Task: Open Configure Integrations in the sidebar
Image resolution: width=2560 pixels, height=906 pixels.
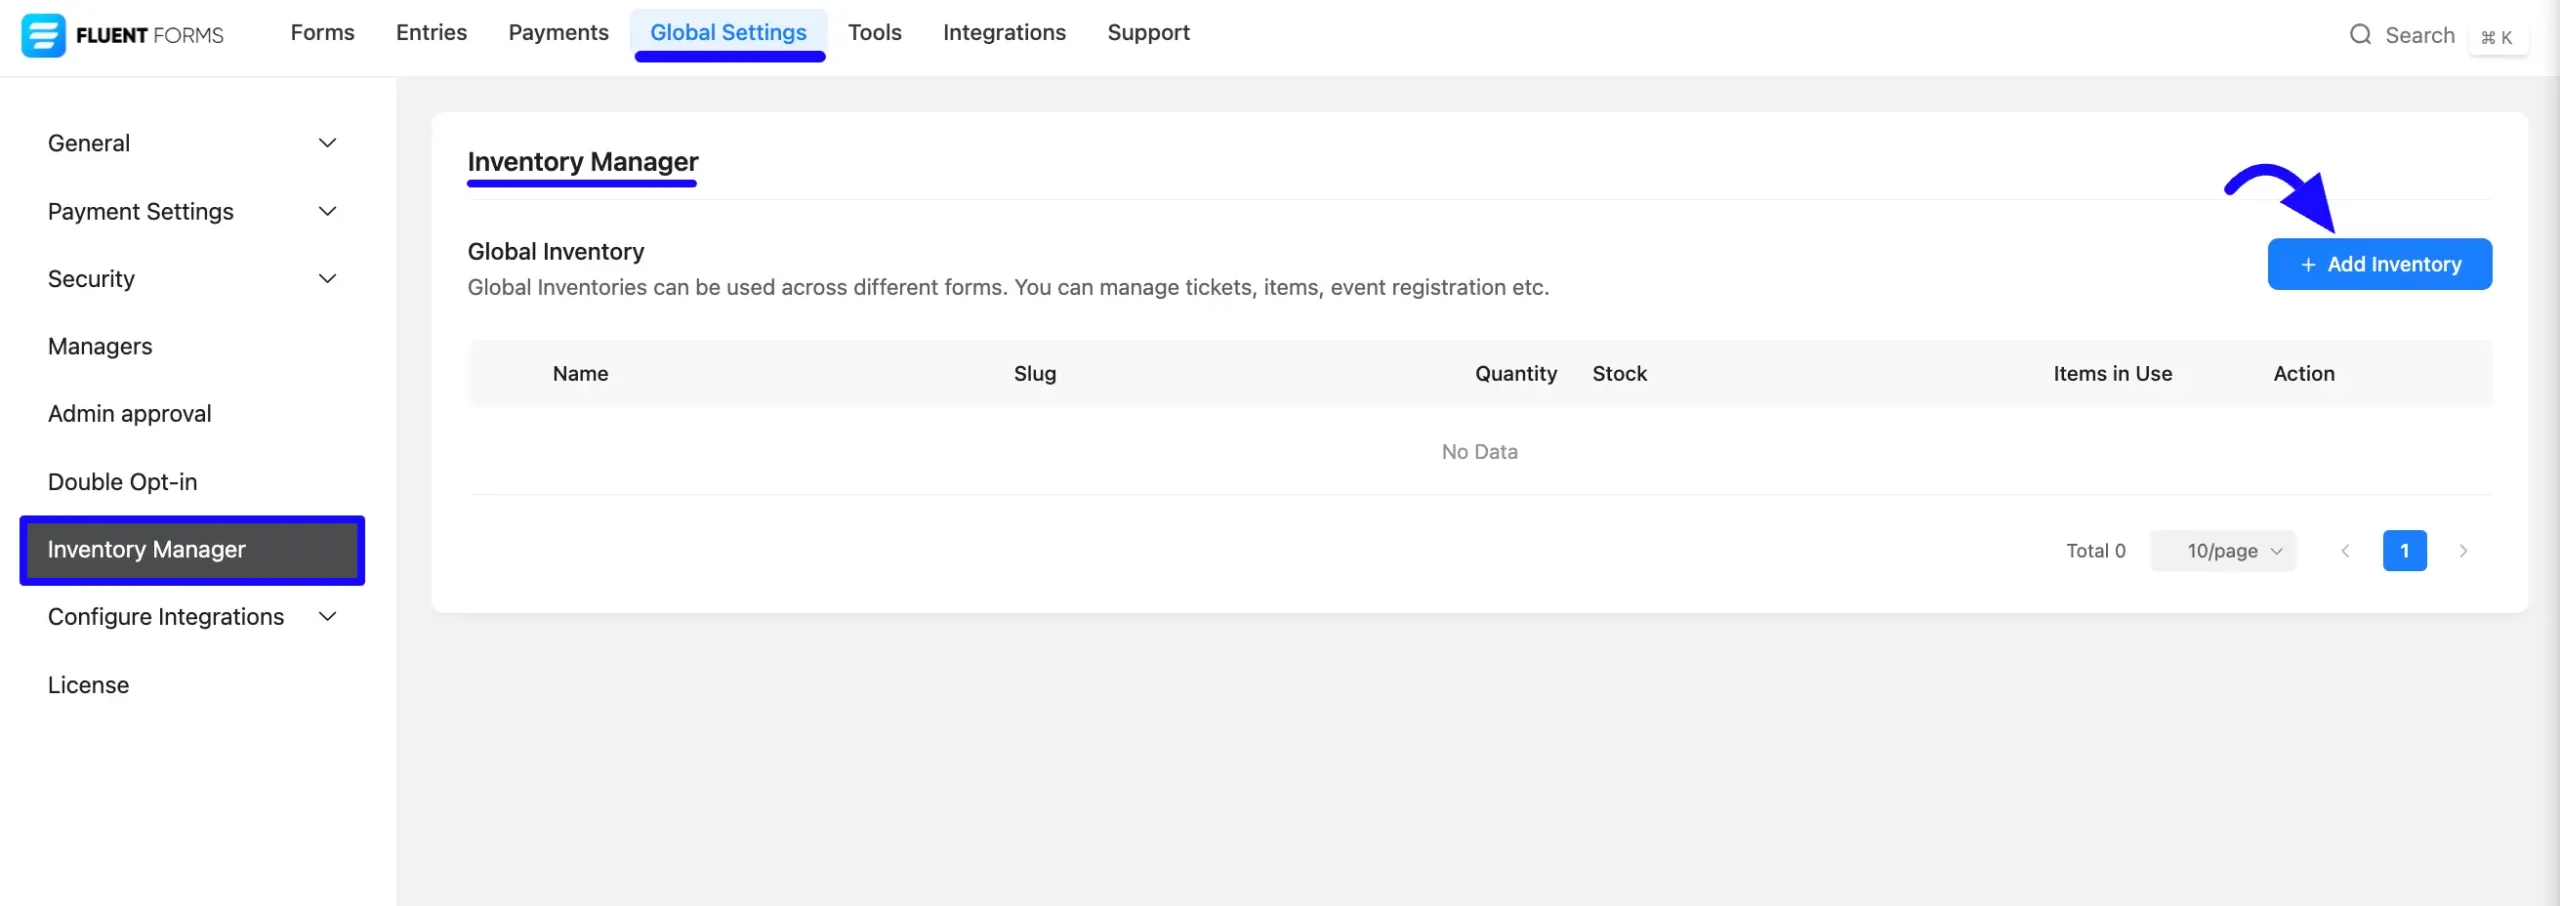Action: pyautogui.click(x=166, y=616)
